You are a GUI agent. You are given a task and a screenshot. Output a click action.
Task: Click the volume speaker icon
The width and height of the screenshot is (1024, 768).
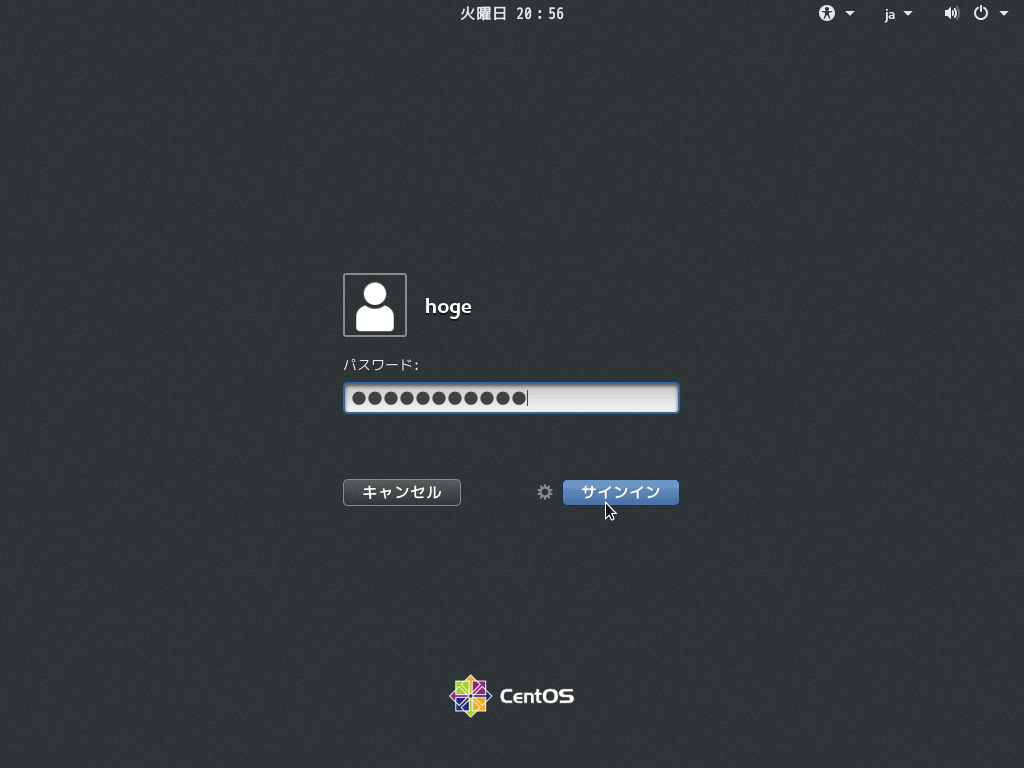pyautogui.click(x=951, y=13)
